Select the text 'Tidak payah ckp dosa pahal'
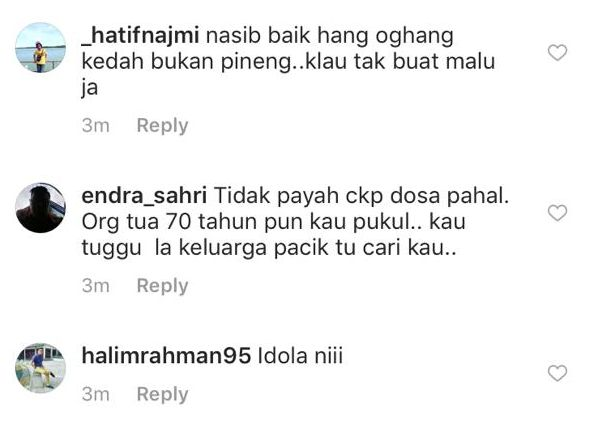This screenshot has width=603, height=437. [x=360, y=195]
